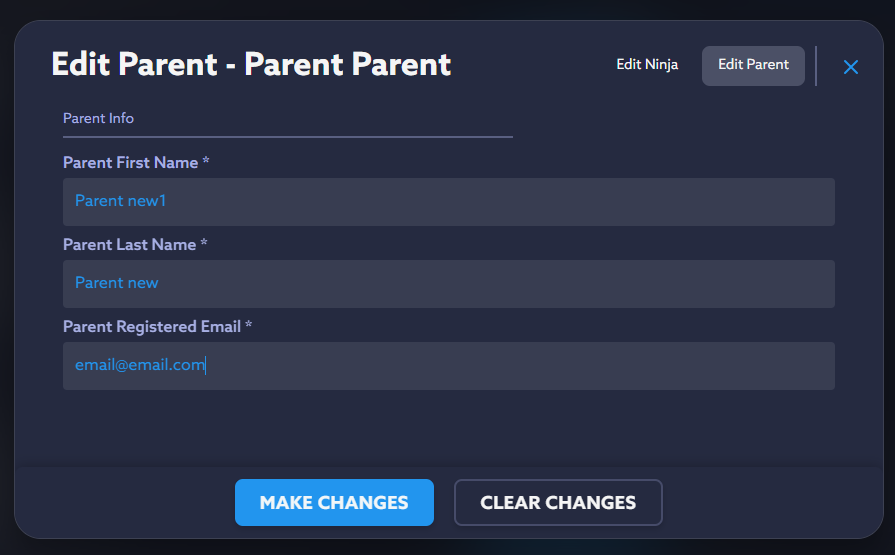Click the vertical divider beside the close icon

pyautogui.click(x=816, y=66)
